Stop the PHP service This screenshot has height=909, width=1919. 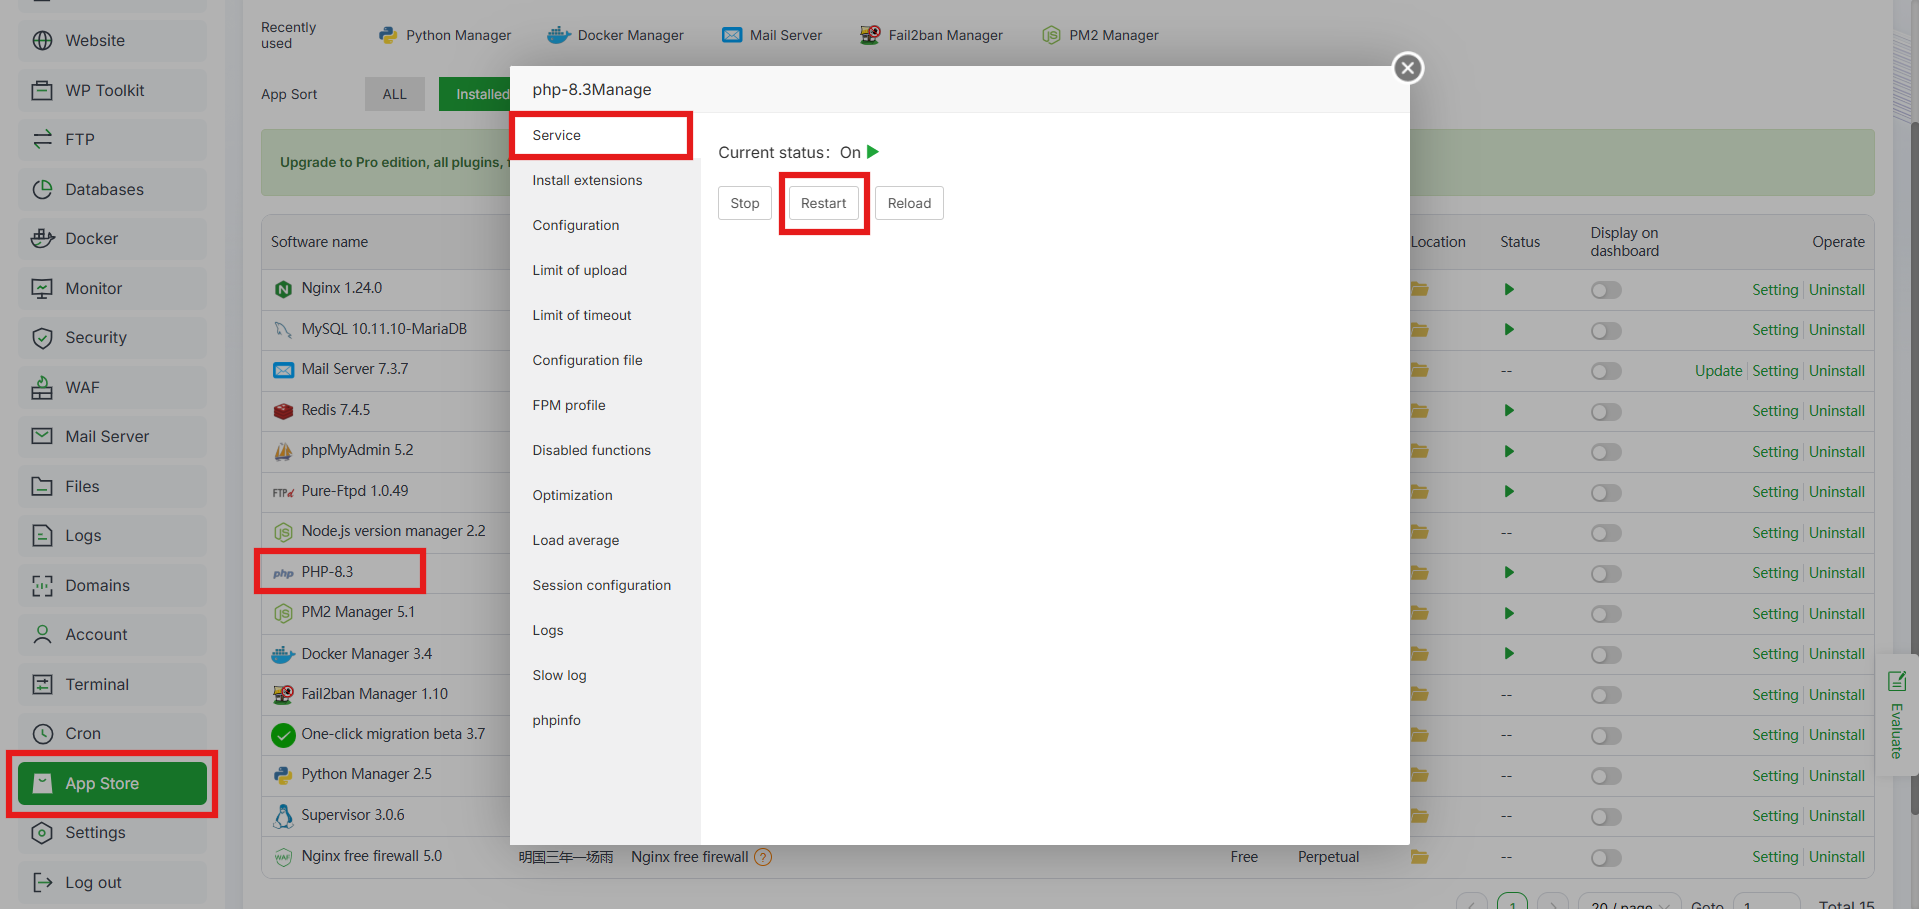(745, 204)
